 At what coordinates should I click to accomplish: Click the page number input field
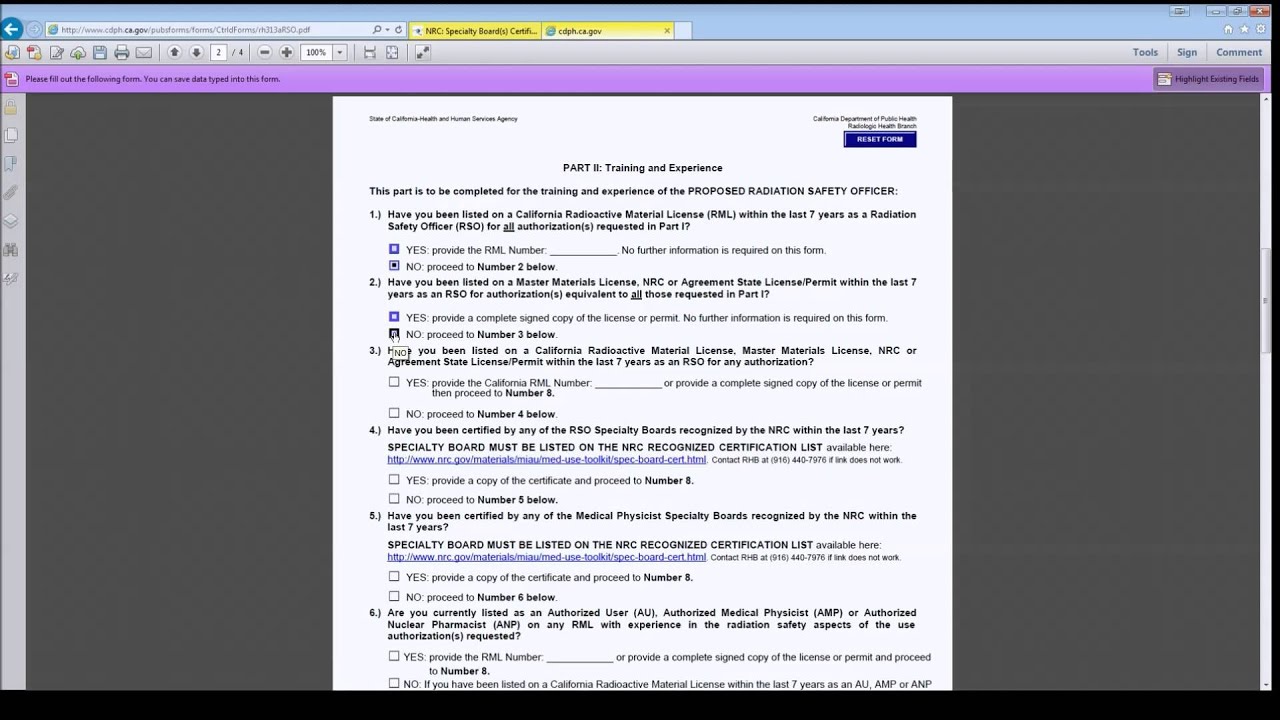click(x=218, y=52)
